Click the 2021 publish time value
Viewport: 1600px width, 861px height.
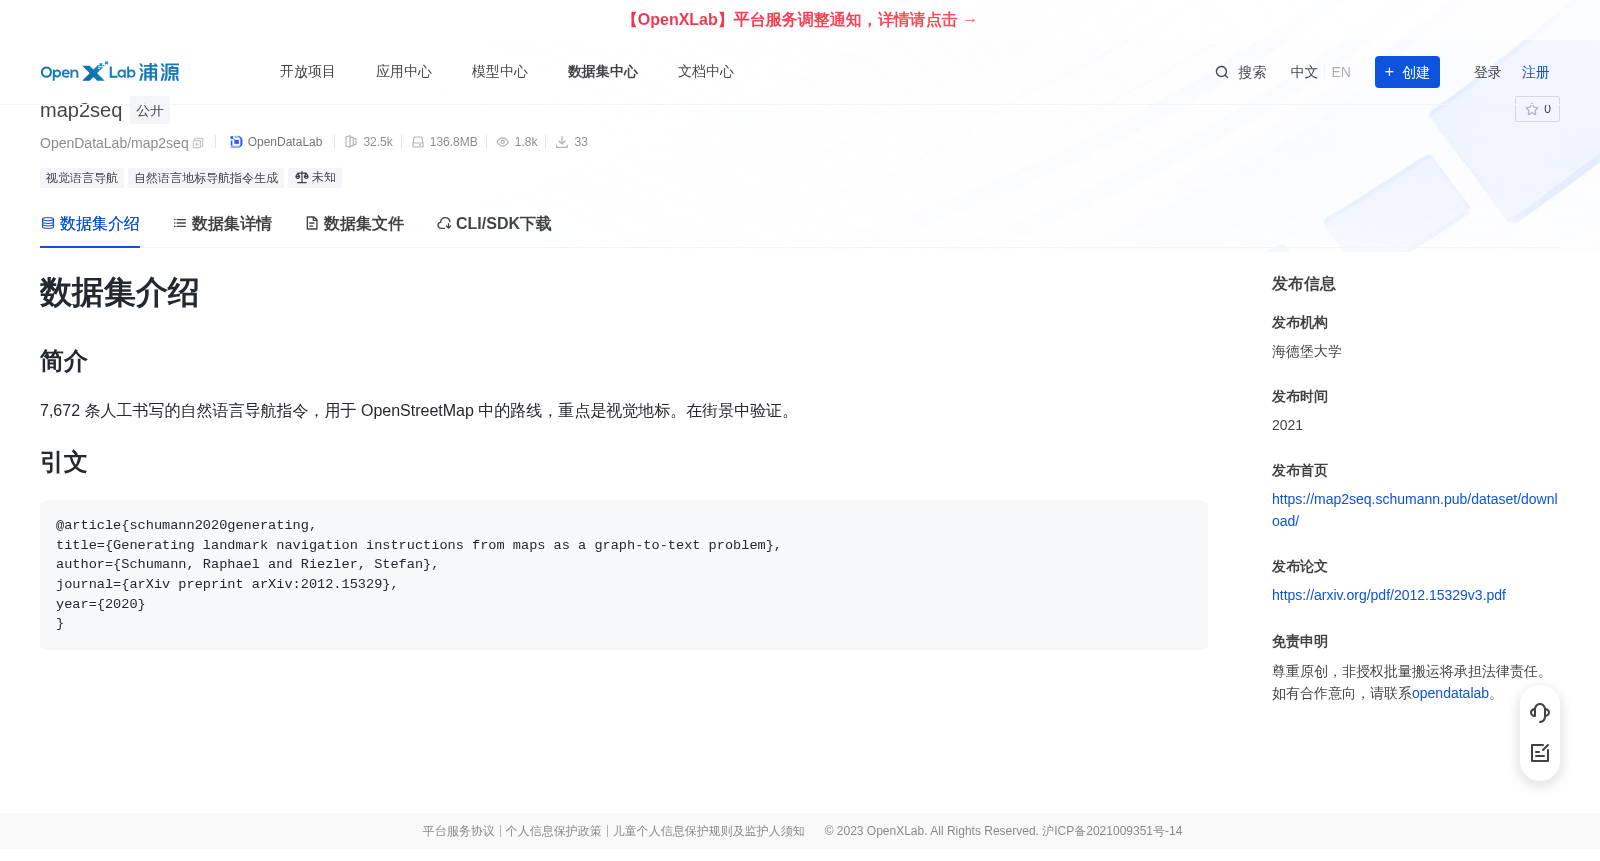(x=1287, y=426)
